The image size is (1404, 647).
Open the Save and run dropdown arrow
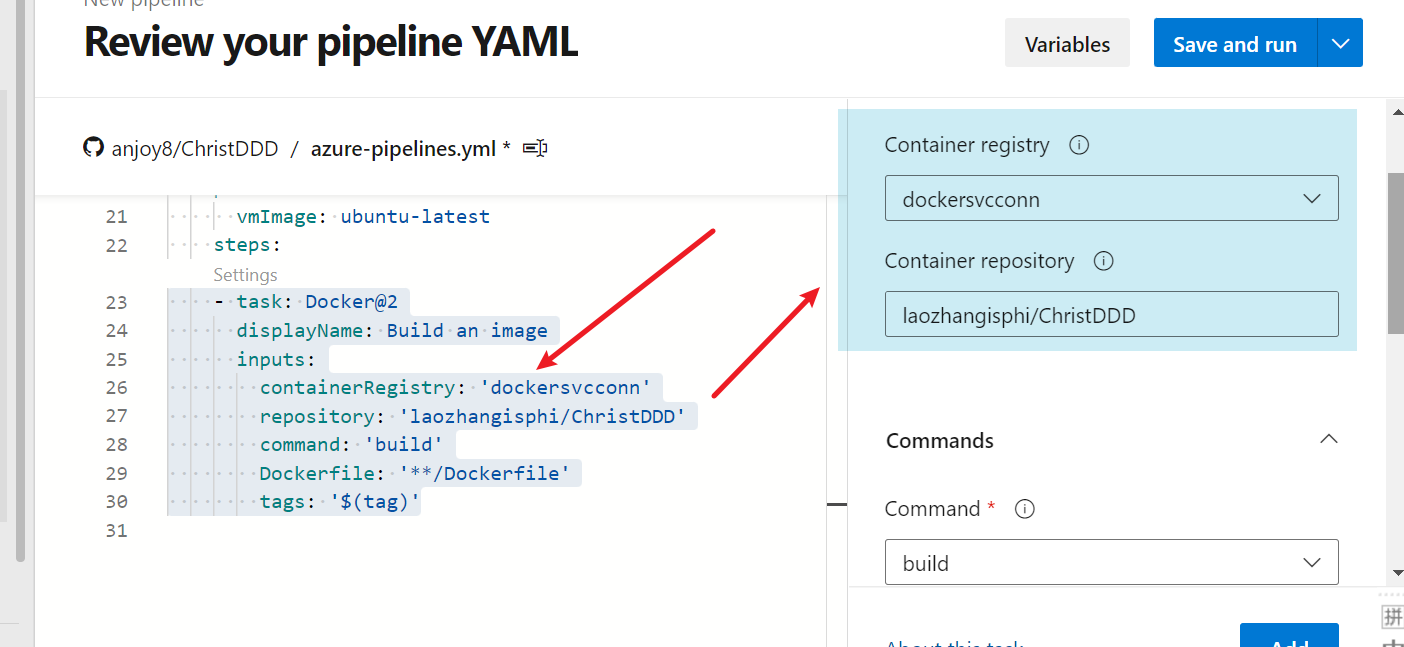coord(1341,44)
